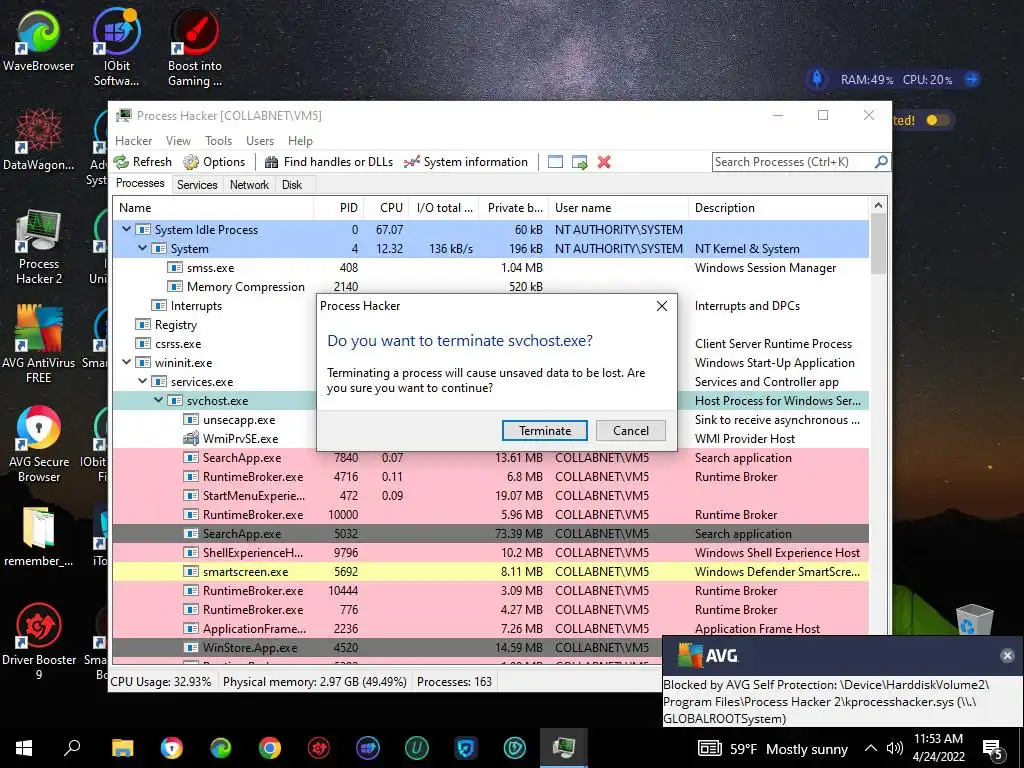
Task: Click Cancel in the terminate dialog
Action: coord(631,430)
